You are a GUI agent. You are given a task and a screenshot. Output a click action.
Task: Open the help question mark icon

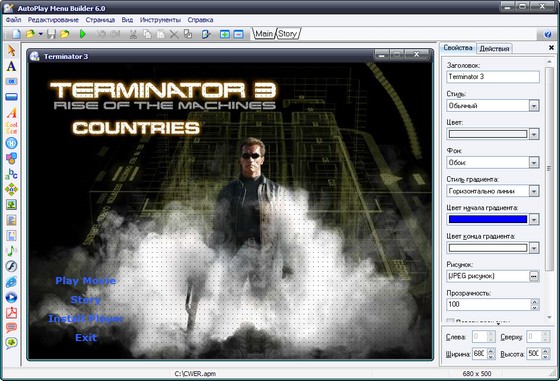548,34
